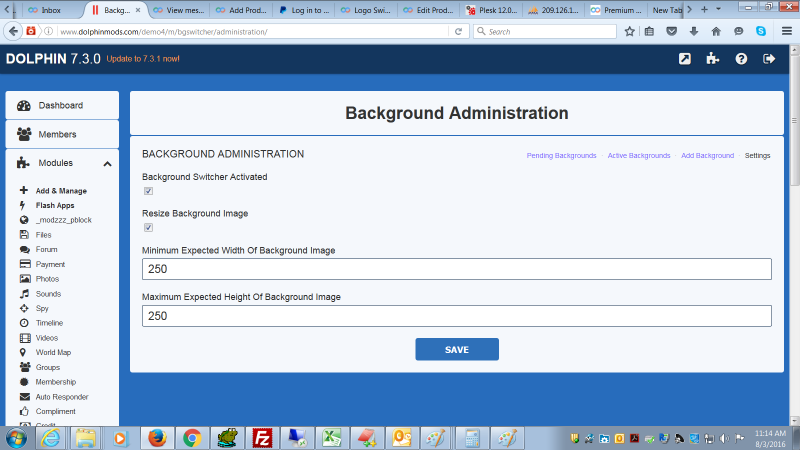Open Chrome from the taskbar

pos(192,438)
